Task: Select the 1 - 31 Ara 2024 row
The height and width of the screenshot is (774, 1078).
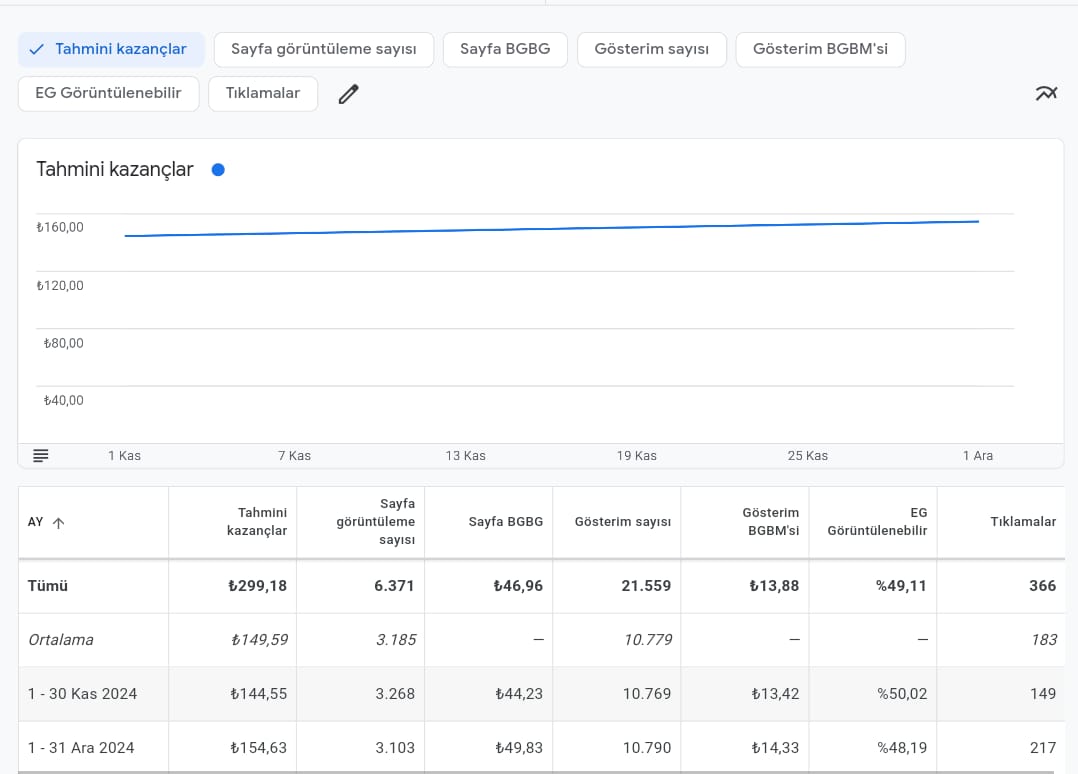Action: coord(541,747)
